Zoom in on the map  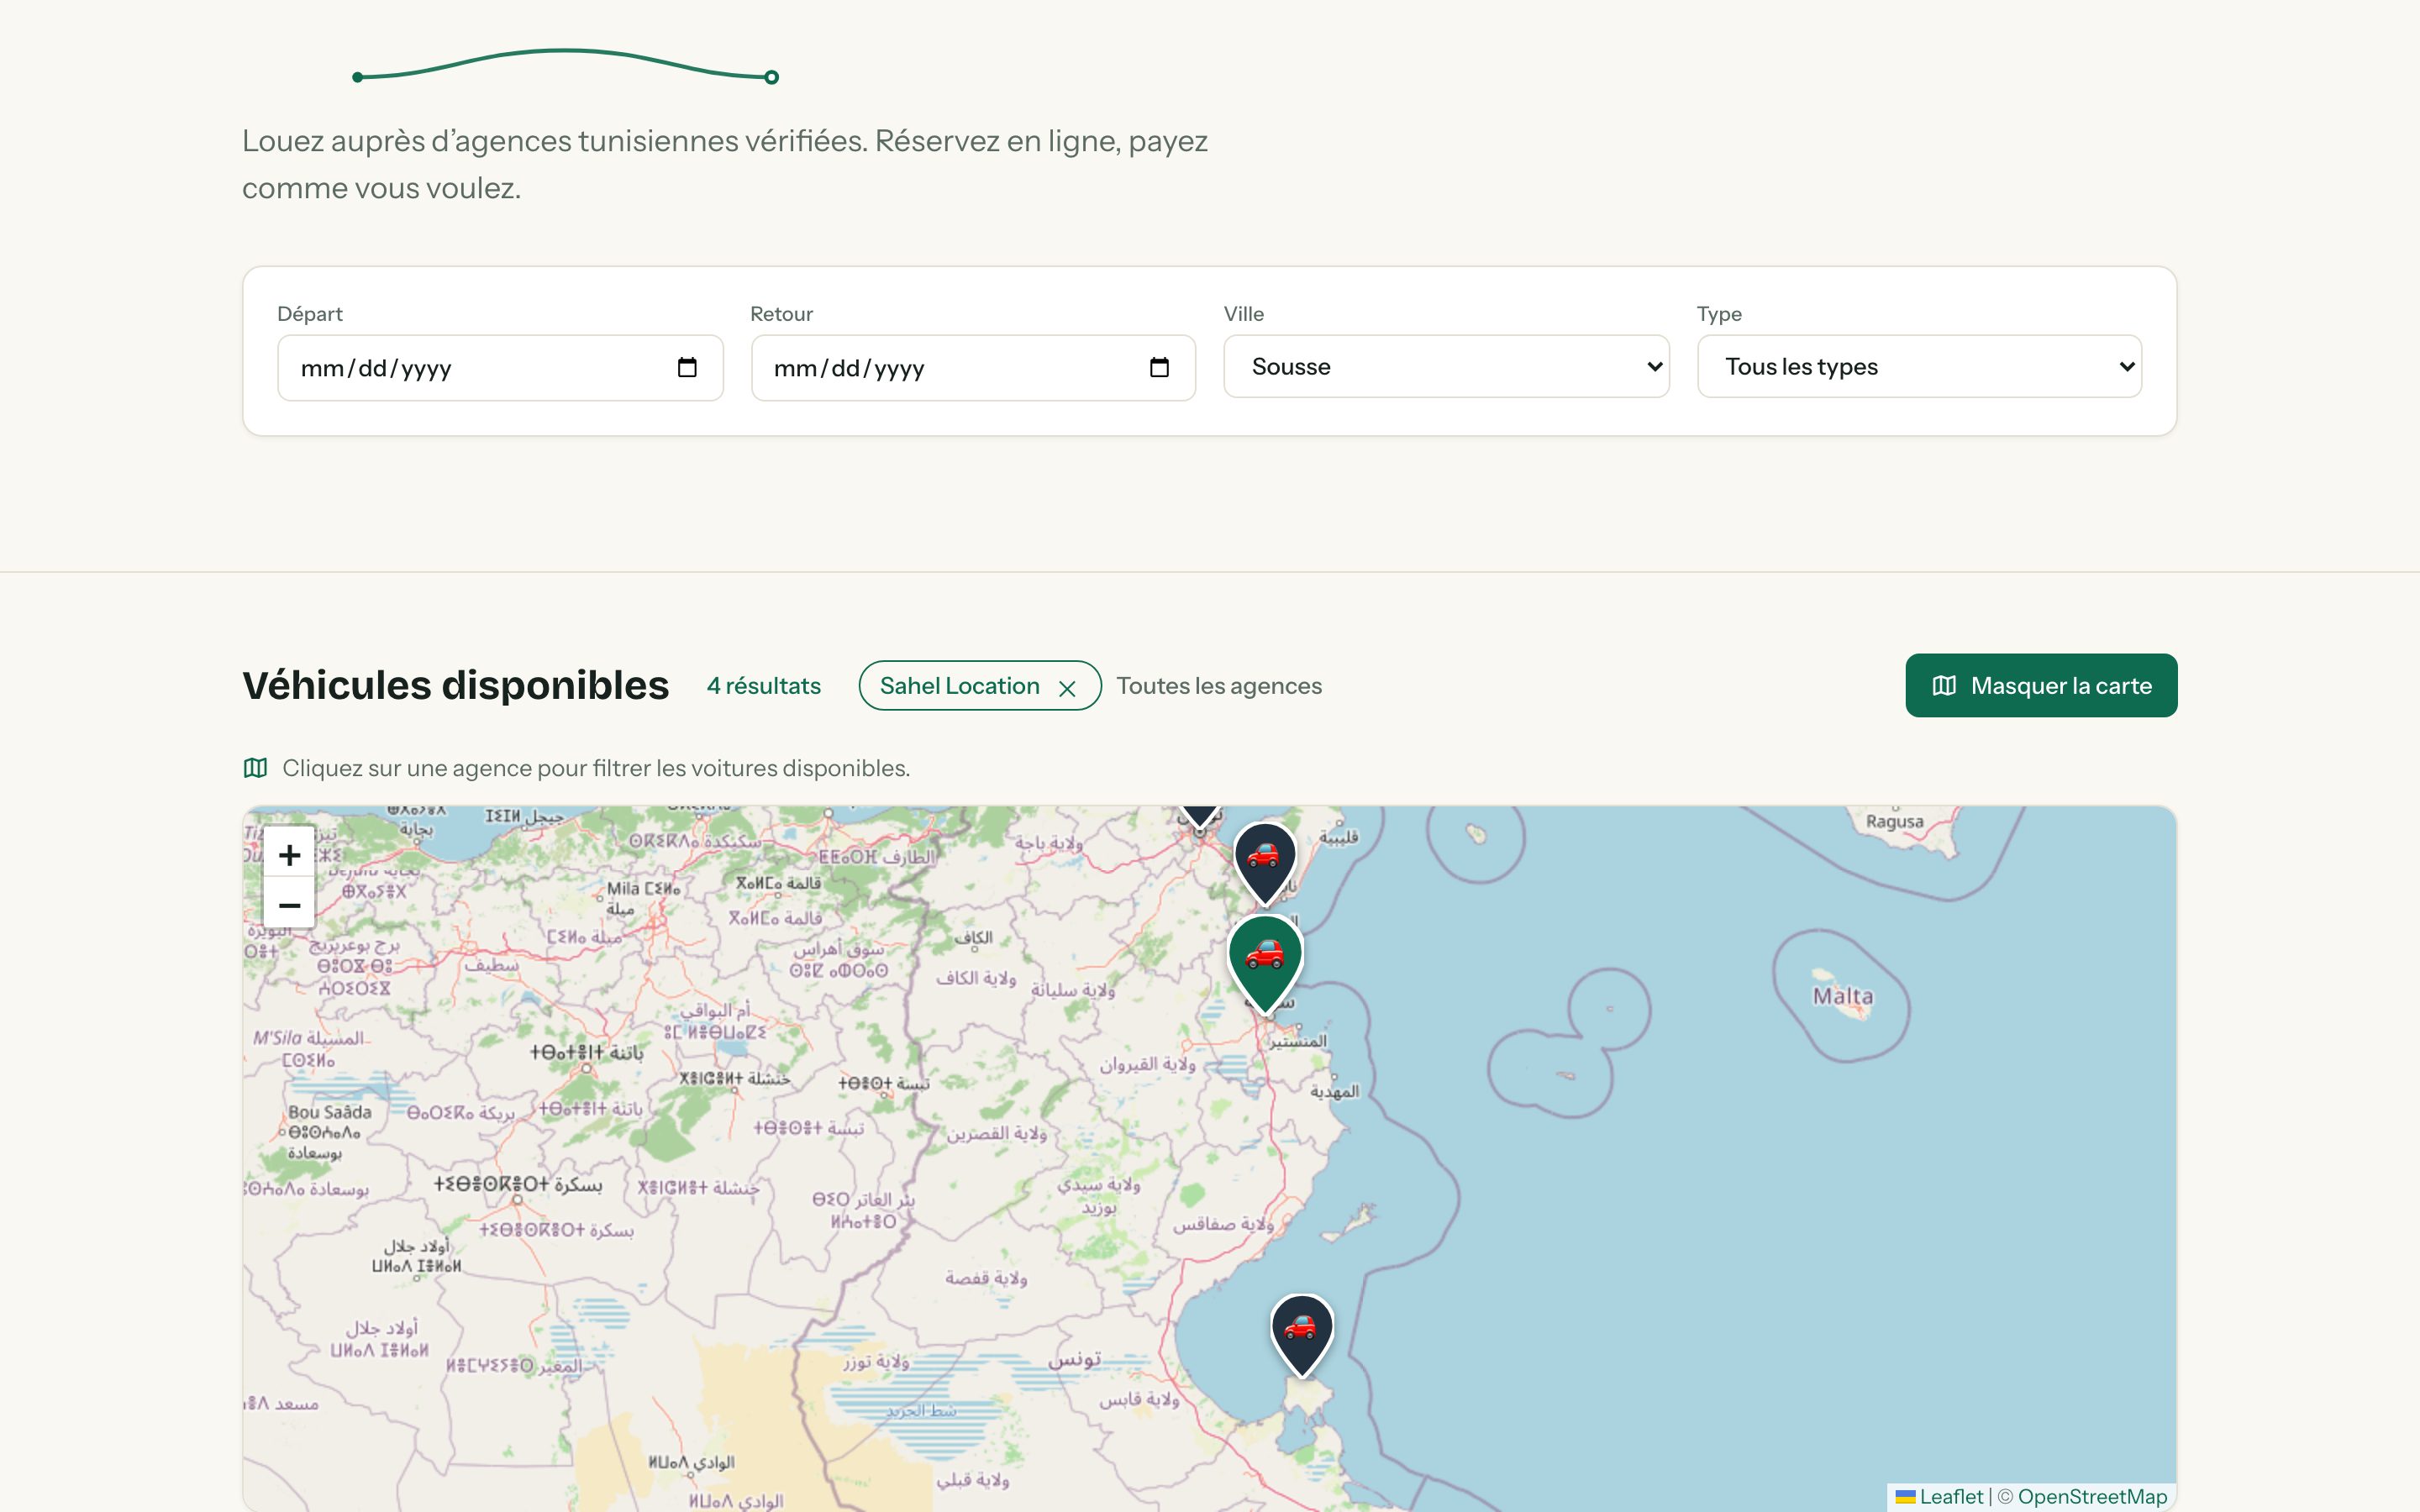289,854
